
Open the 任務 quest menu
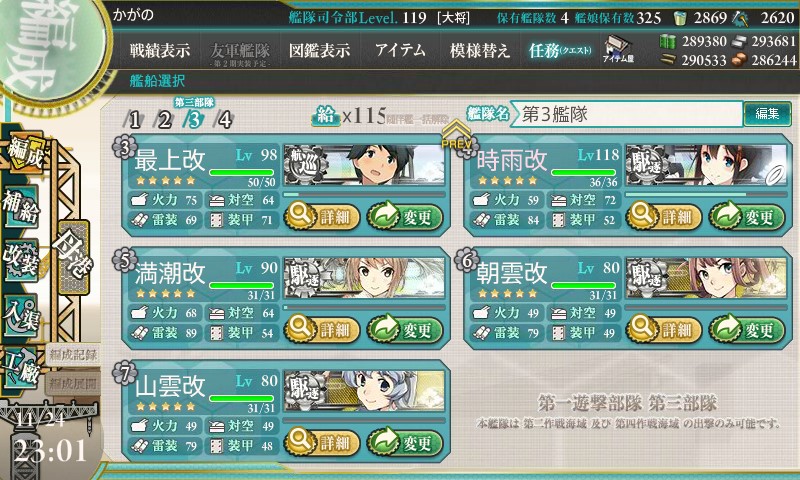[560, 50]
